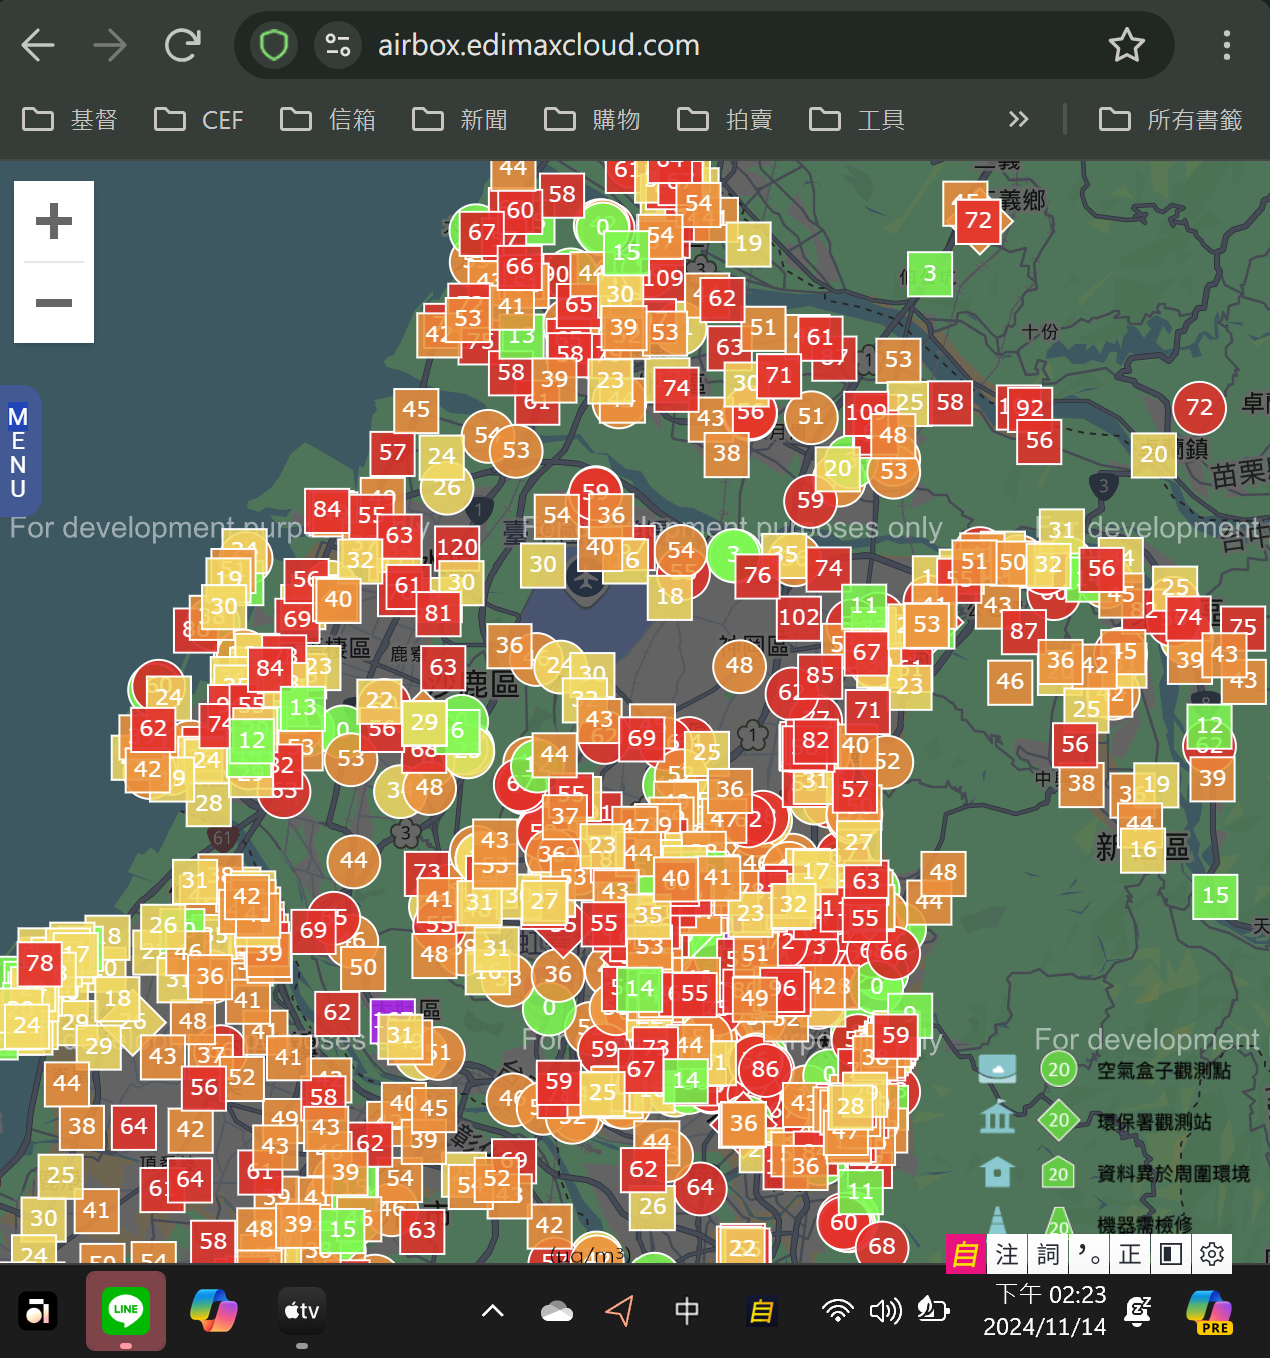
Task: Click the green house-shaped 20 legend marker
Action: [x=1058, y=1173]
